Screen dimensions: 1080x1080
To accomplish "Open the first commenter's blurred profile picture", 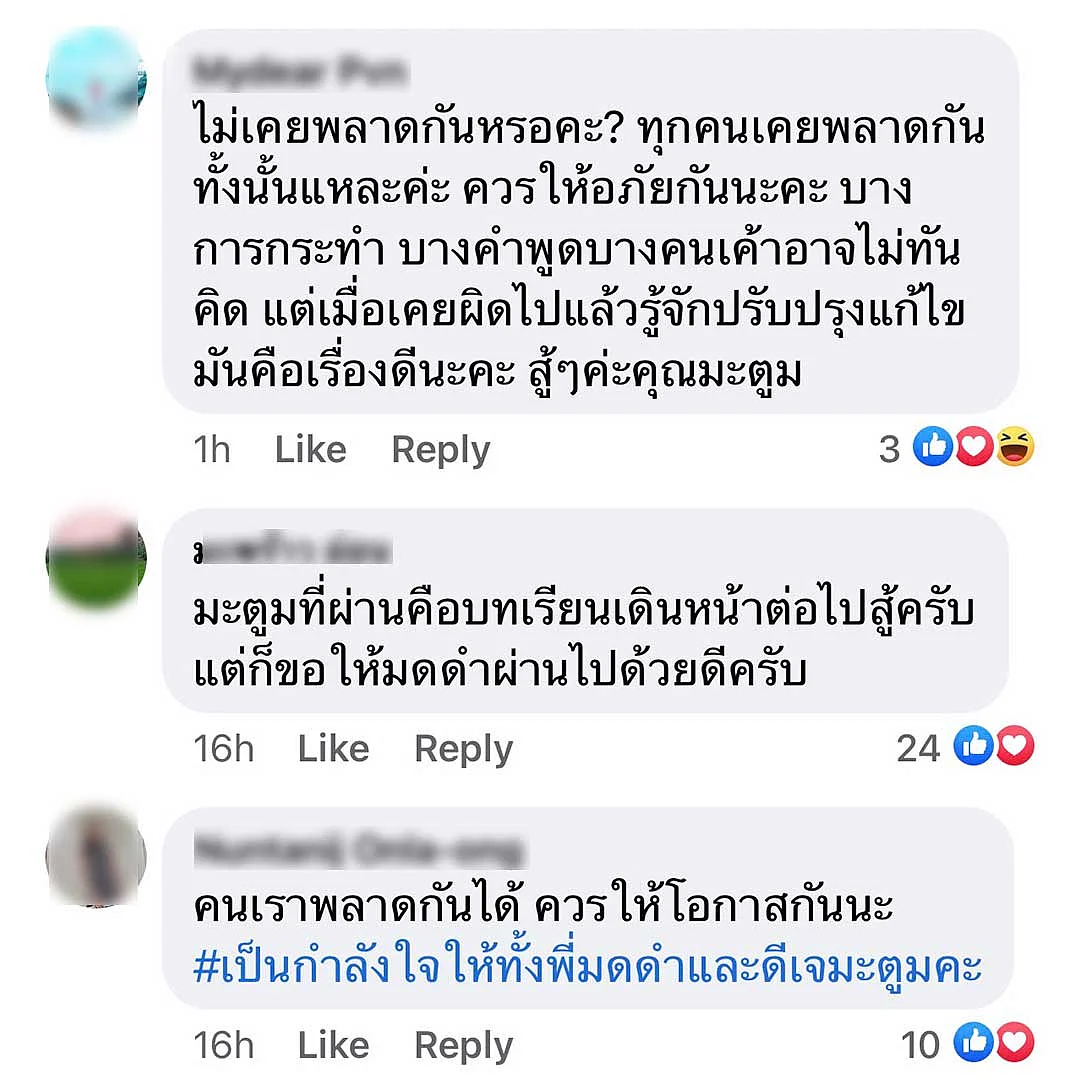I will click(x=96, y=79).
